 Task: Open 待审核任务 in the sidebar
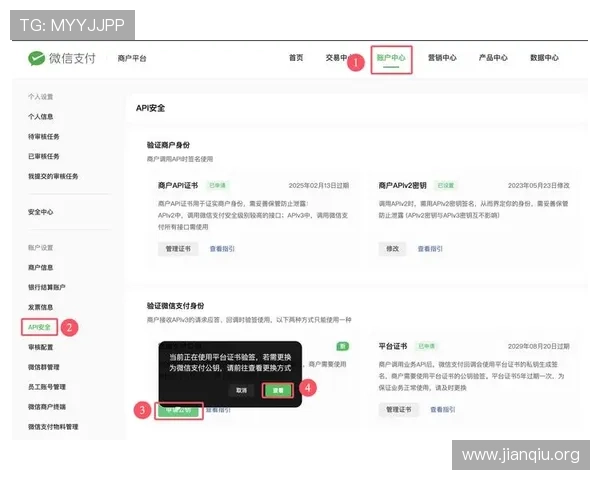pos(44,137)
